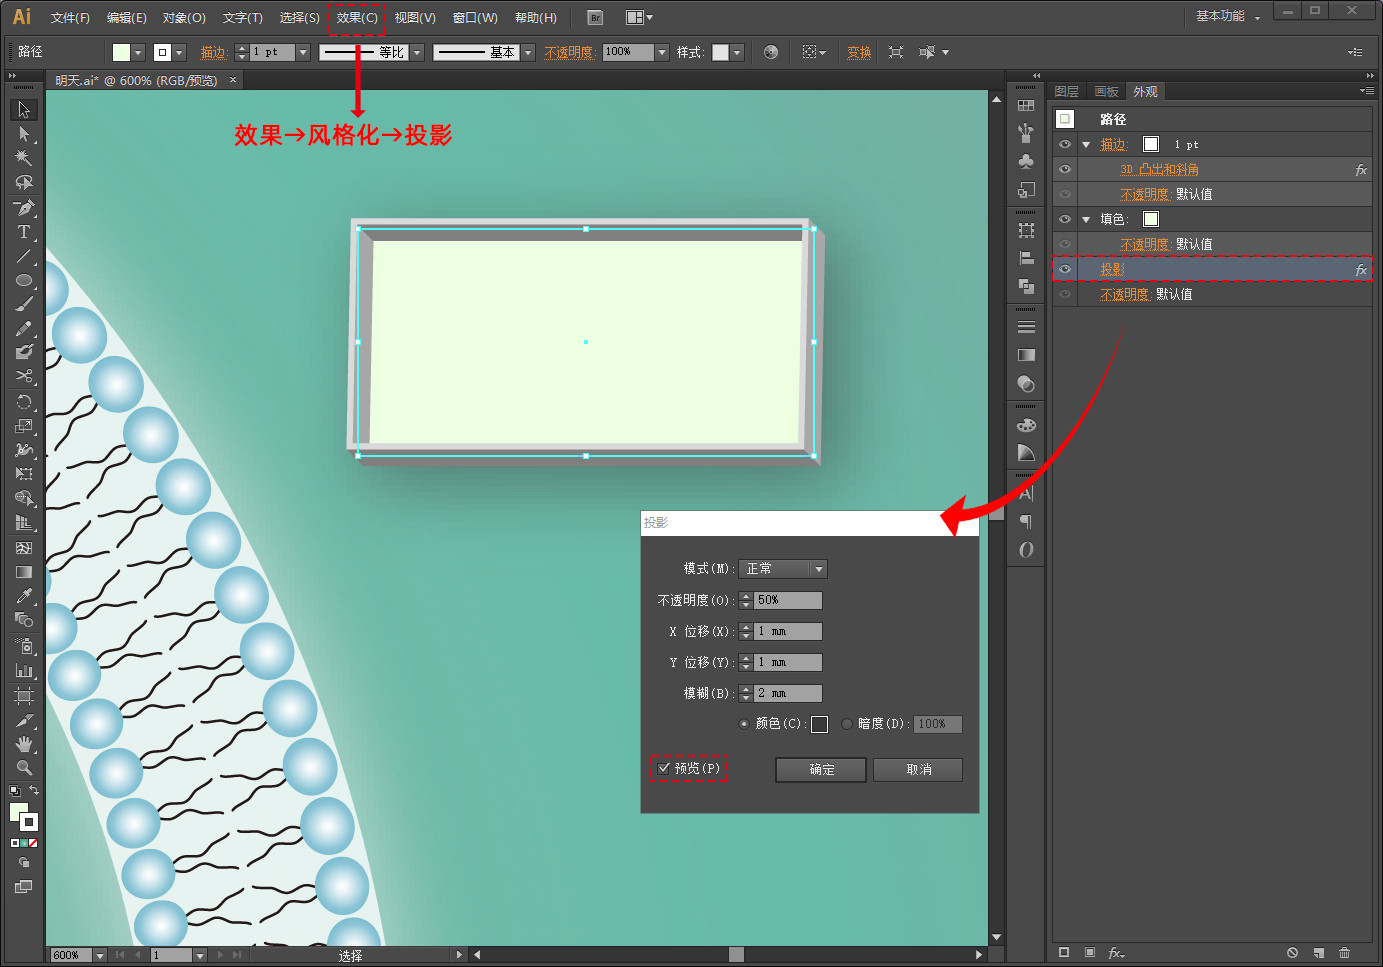Uncheck the 预览(P) checkbox
Screen dimensions: 1383x967
click(x=664, y=768)
